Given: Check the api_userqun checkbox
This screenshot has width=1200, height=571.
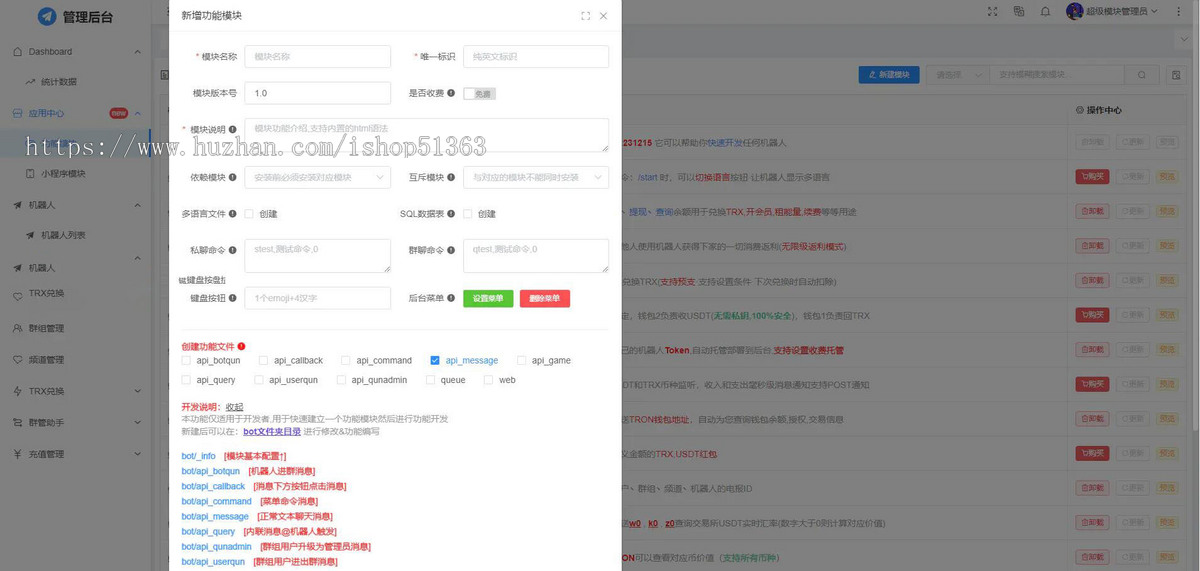Looking at the screenshot, I should [259, 380].
